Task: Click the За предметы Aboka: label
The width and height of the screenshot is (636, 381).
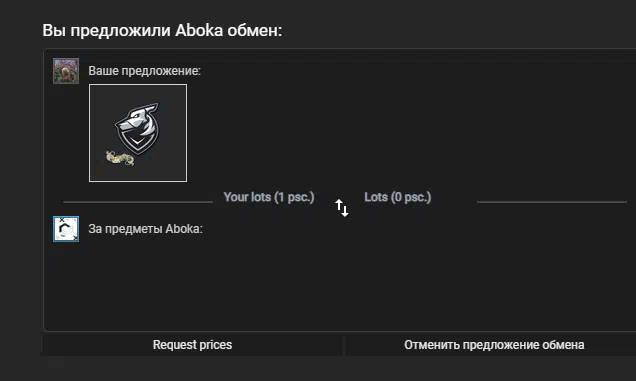Action: point(145,229)
